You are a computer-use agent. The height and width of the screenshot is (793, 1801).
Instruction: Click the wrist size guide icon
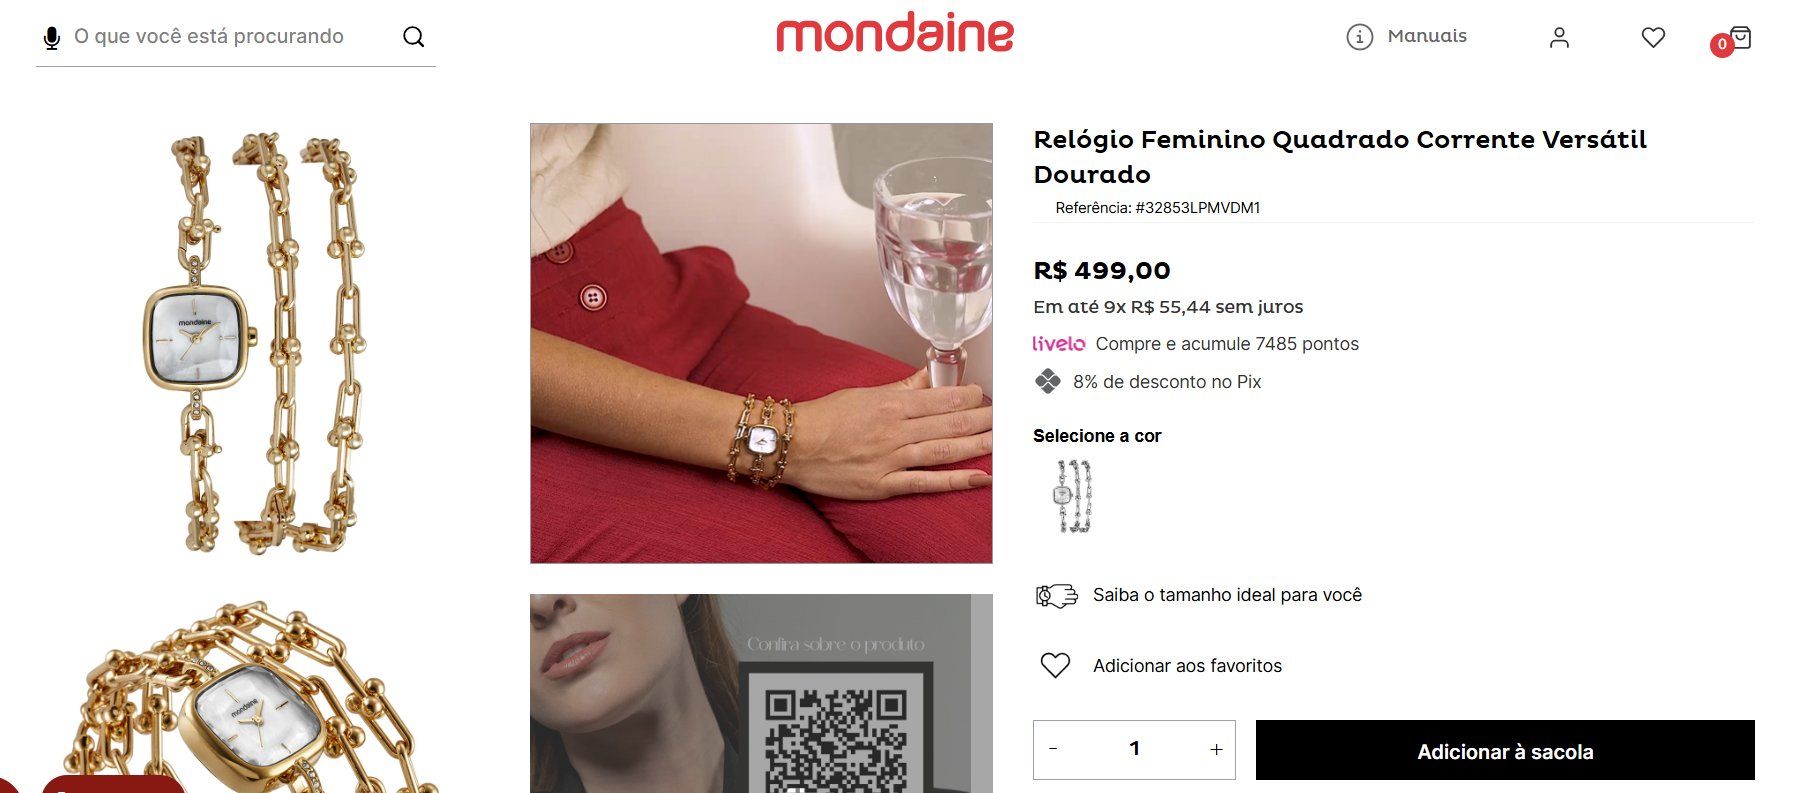1056,596
